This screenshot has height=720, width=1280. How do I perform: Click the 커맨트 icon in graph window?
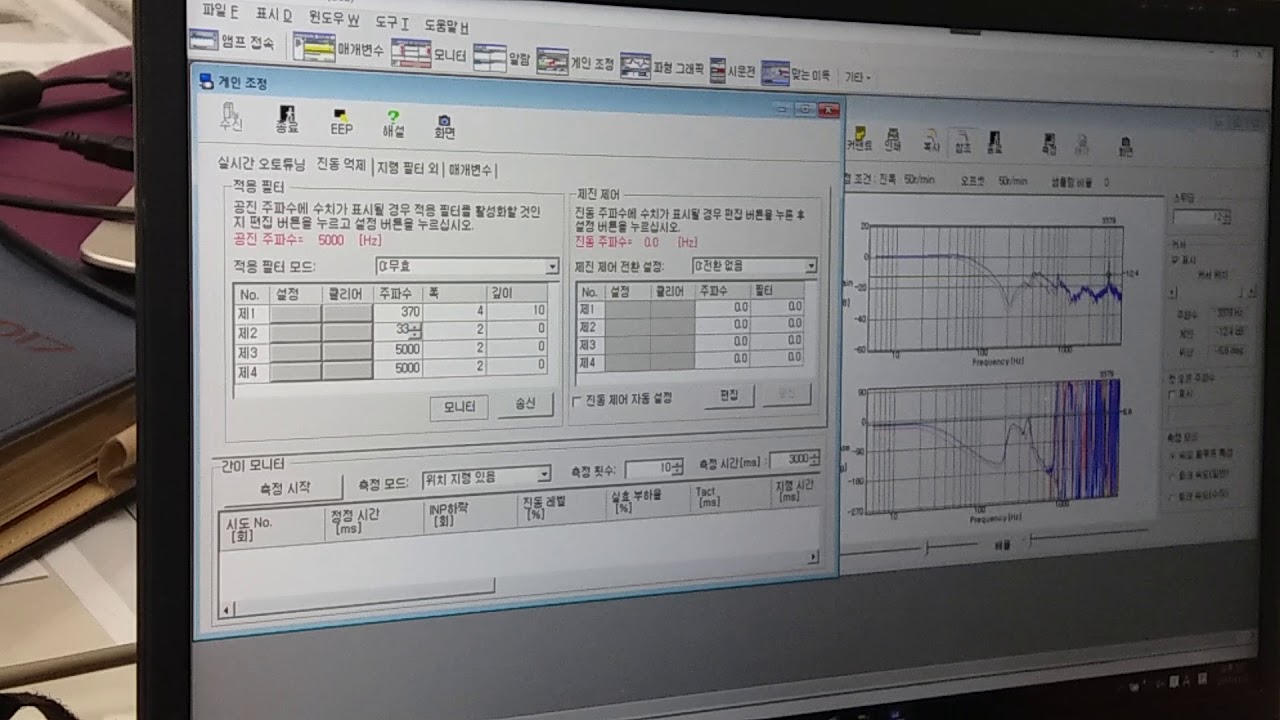[x=859, y=138]
